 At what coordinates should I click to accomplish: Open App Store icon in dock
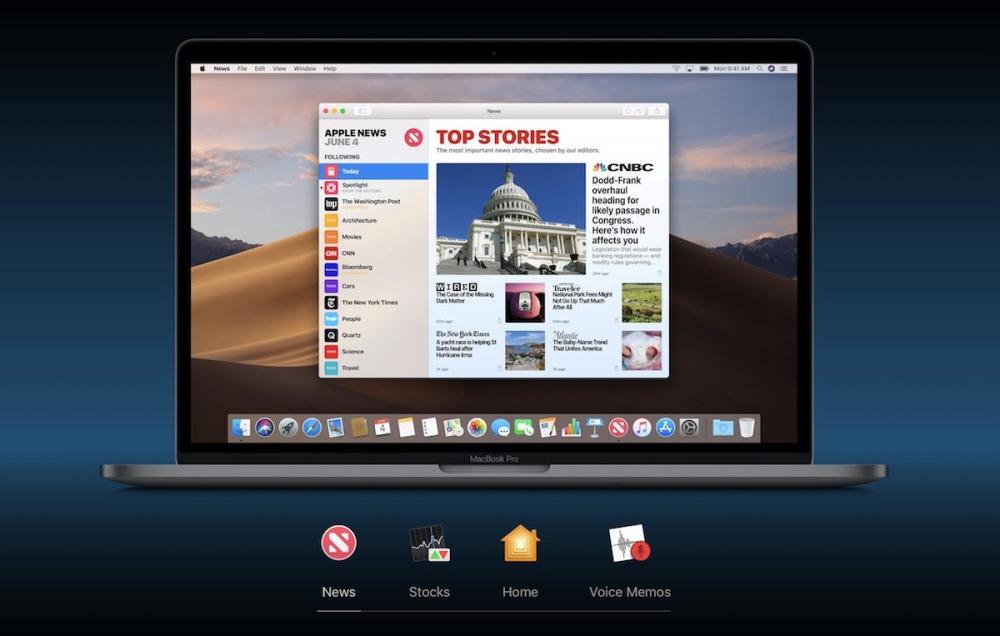665,427
